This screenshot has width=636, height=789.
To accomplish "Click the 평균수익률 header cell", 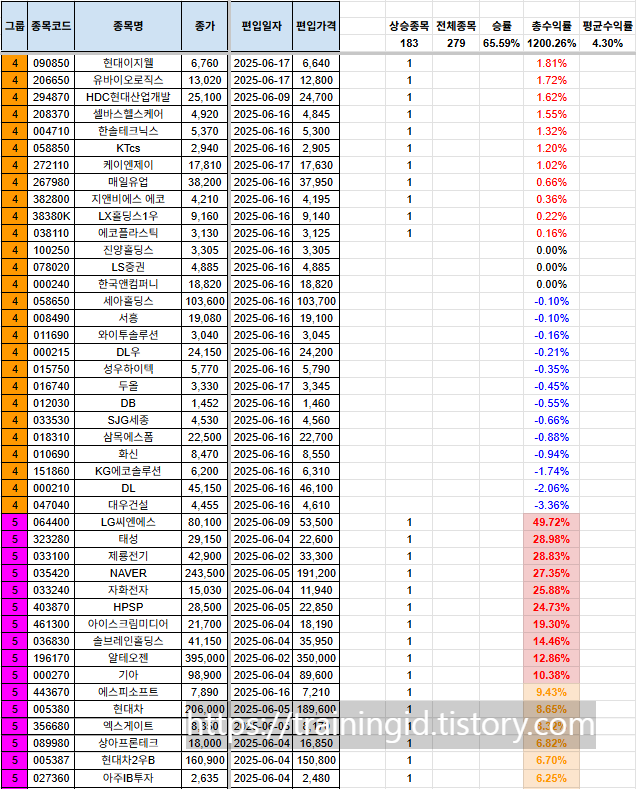I will coord(608,26).
